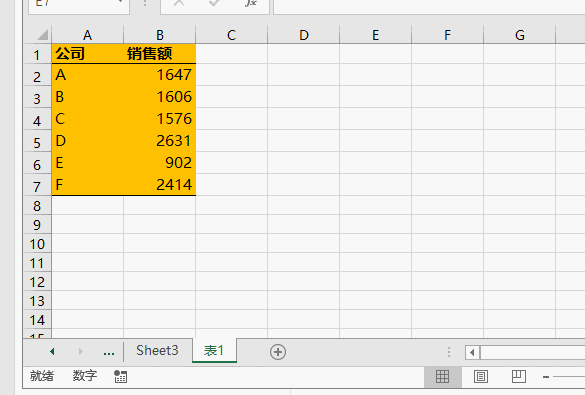
Task: Switch to the Sheet3 tab
Action: [x=157, y=351]
